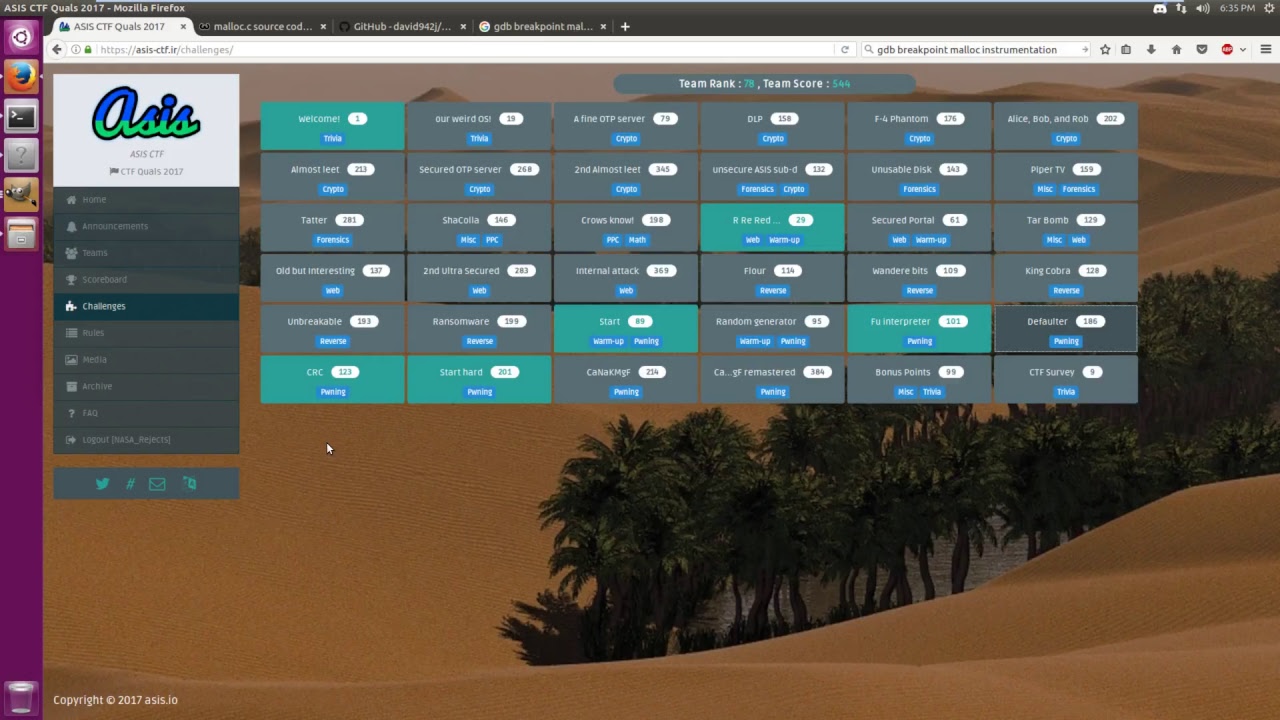The width and height of the screenshot is (1280, 720).
Task: Open the Welcome! trivia challenge card
Action: [332, 127]
